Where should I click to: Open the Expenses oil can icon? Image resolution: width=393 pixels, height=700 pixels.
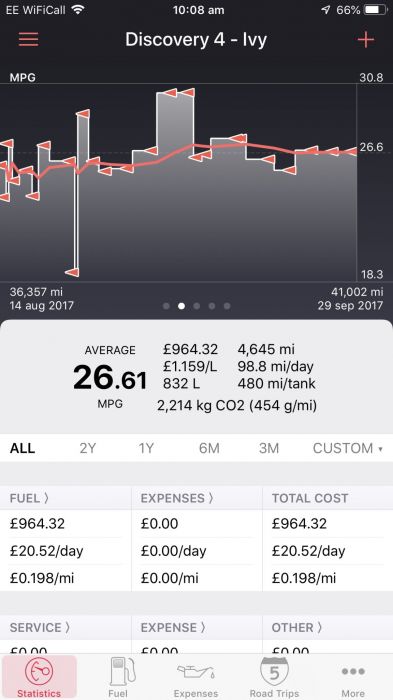coord(196,671)
